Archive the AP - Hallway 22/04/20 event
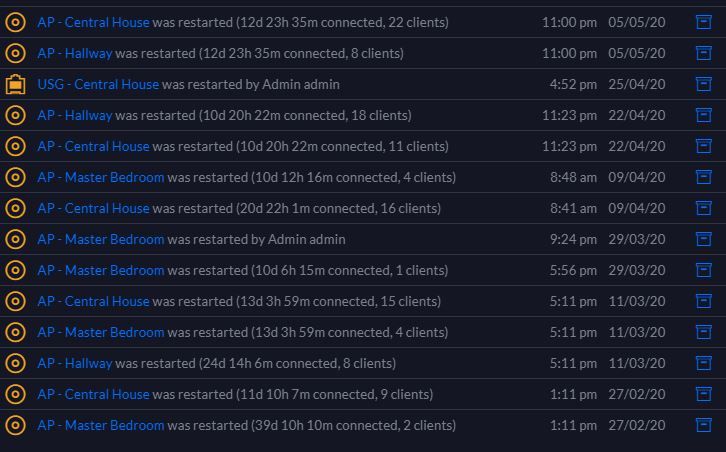Image resolution: width=726 pixels, height=452 pixels. pyautogui.click(x=704, y=115)
